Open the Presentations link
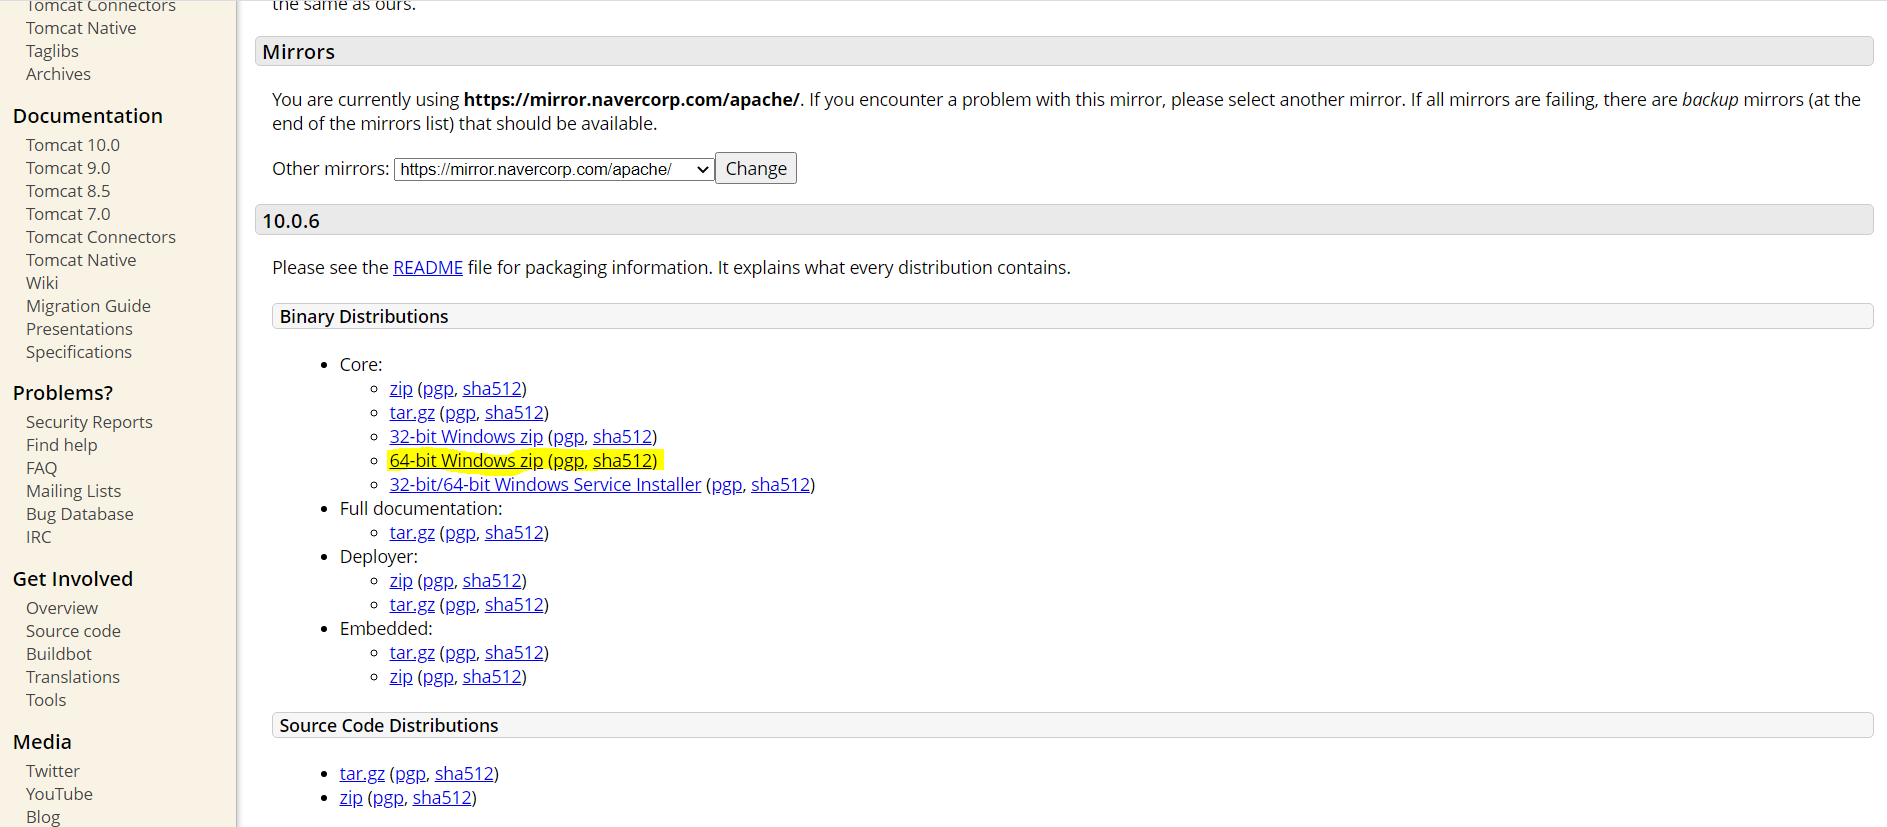 coord(79,329)
